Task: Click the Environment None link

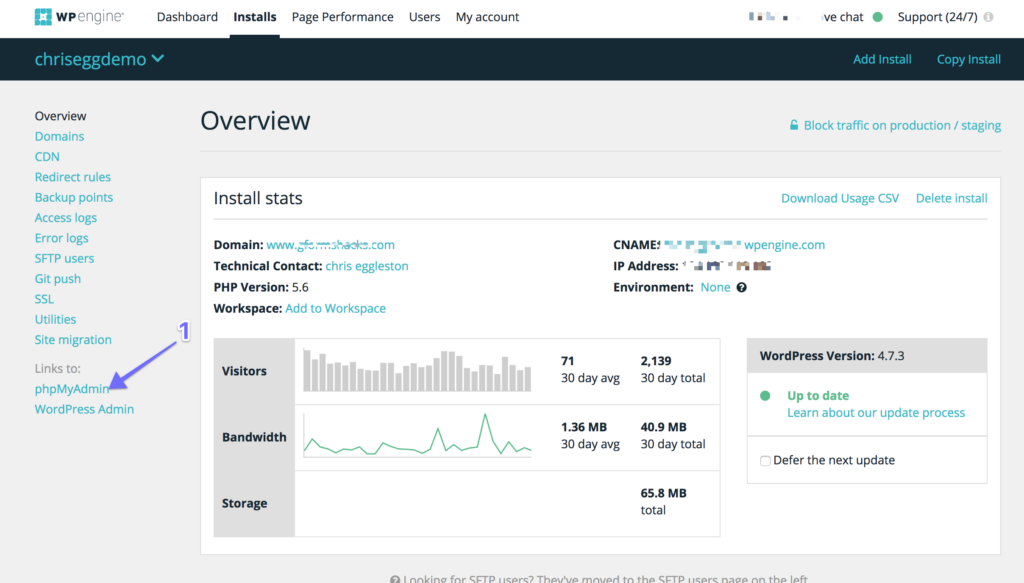Action: point(715,287)
